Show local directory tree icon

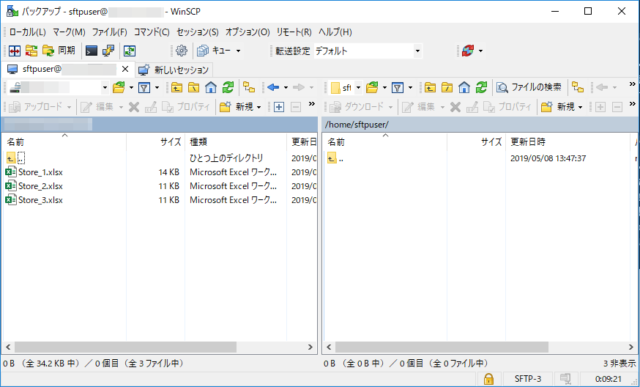point(249,87)
